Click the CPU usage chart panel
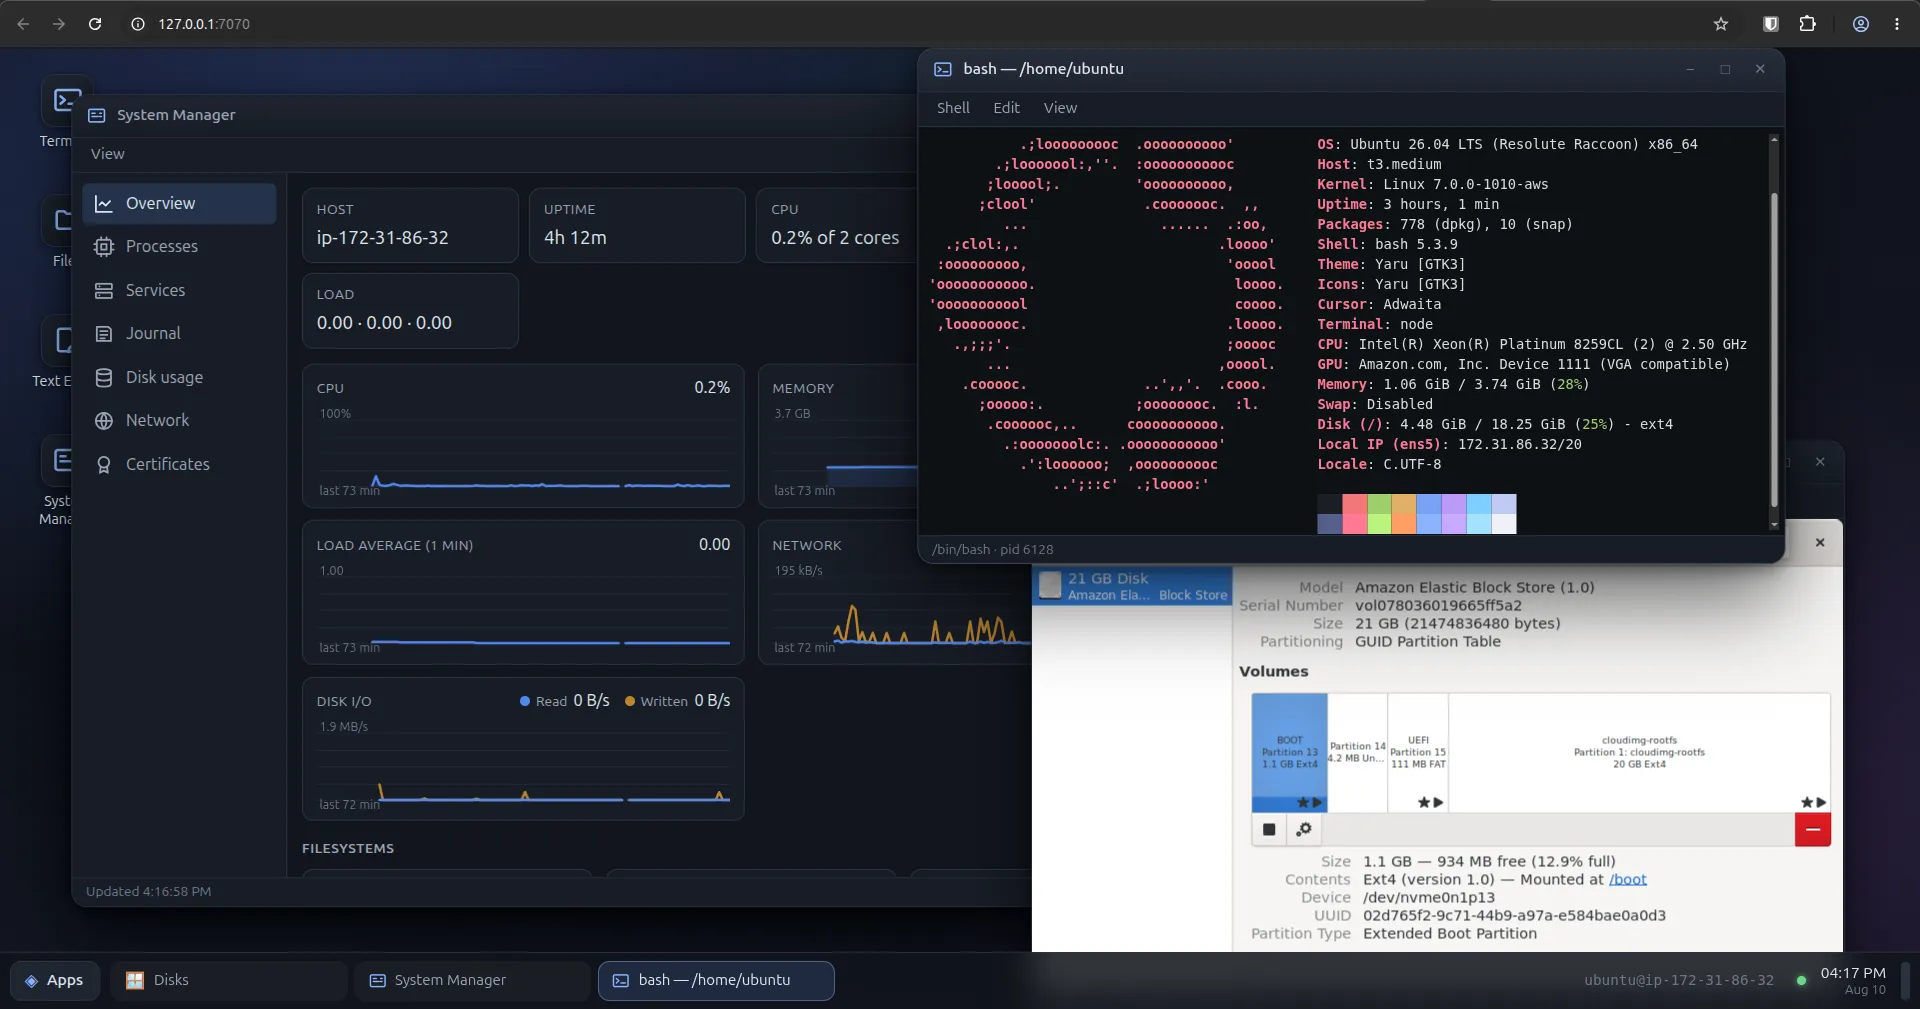Viewport: 1920px width, 1009px height. click(x=523, y=436)
